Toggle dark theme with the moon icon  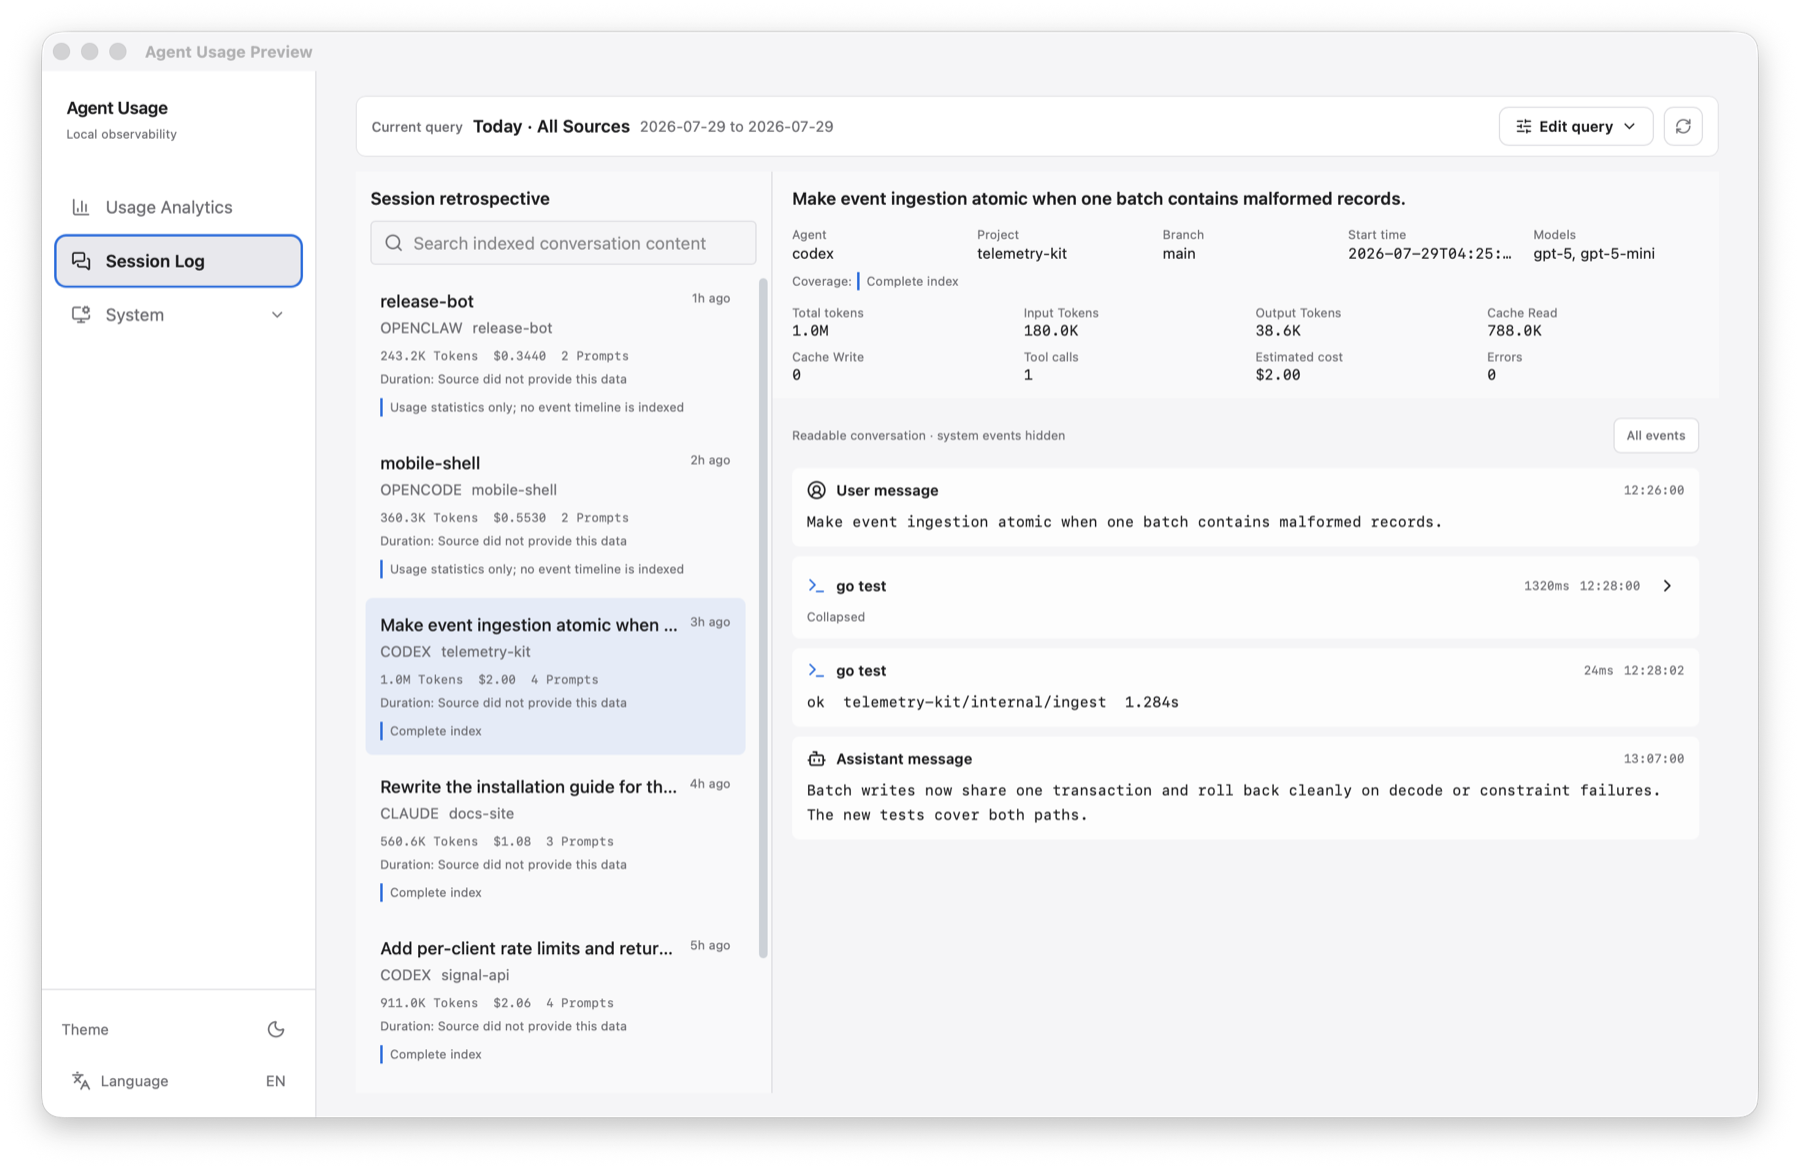point(276,1029)
